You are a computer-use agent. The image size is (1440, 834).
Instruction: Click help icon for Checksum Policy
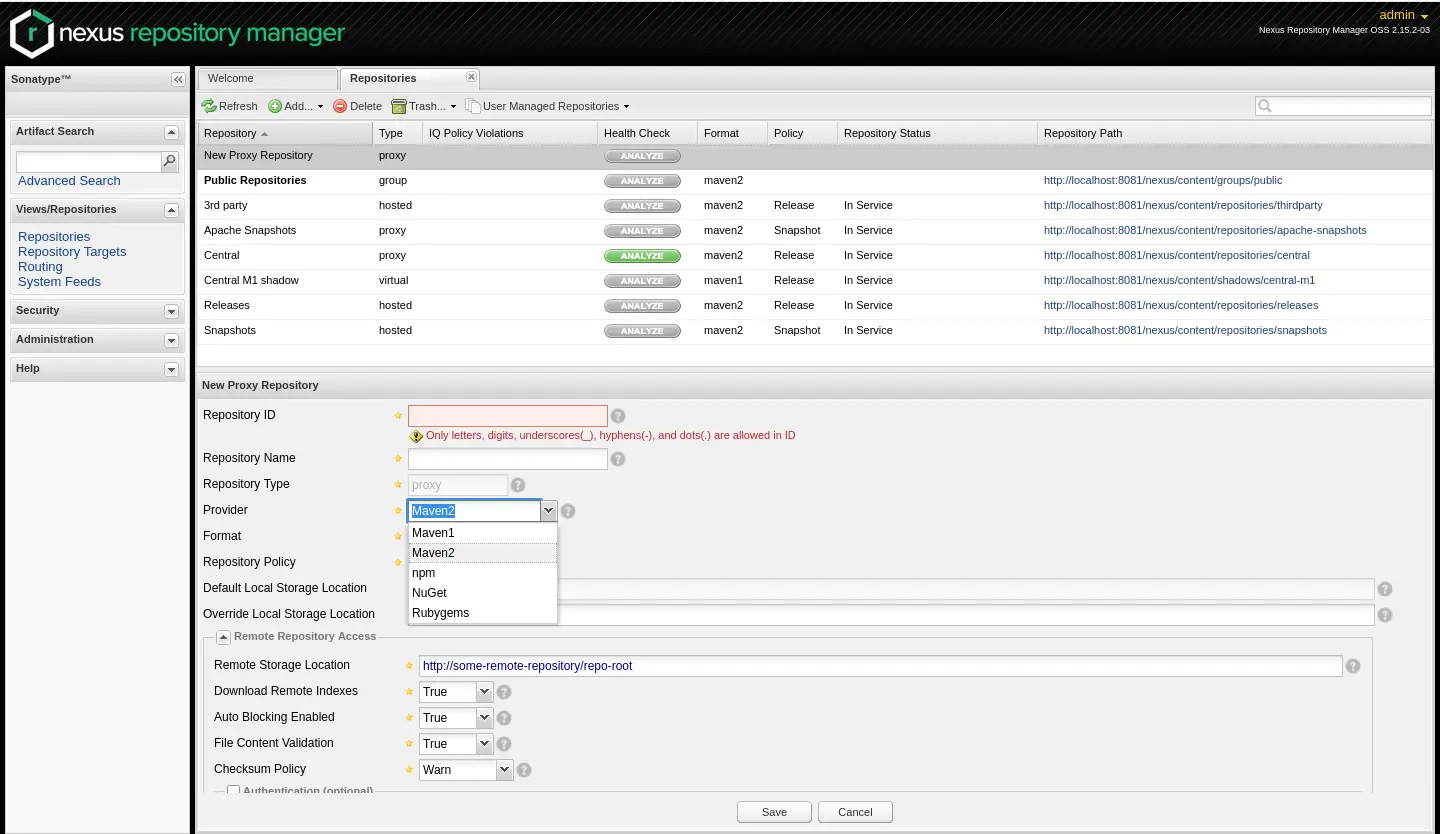(524, 770)
